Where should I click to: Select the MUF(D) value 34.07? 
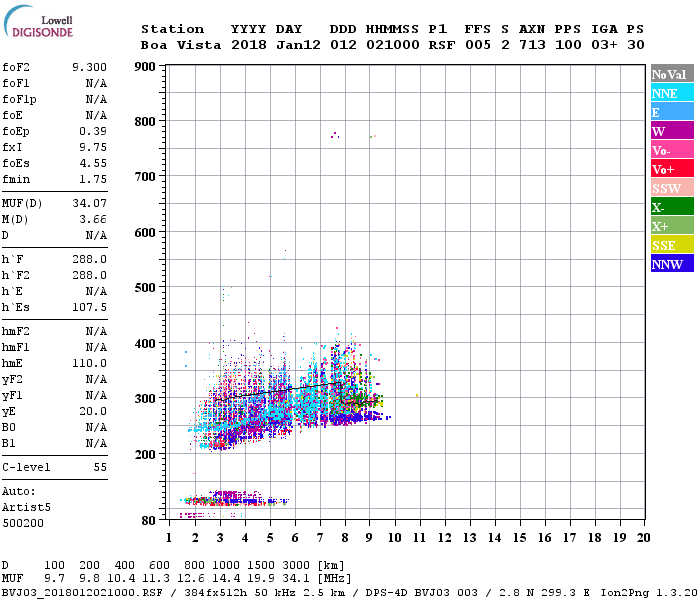[x=89, y=204]
